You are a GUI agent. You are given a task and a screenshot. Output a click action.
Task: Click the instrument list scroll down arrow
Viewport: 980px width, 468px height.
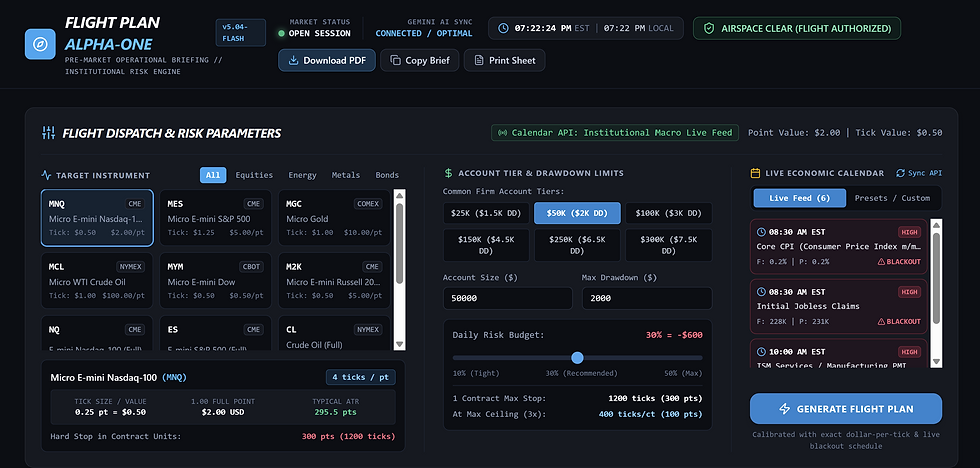pyautogui.click(x=400, y=345)
